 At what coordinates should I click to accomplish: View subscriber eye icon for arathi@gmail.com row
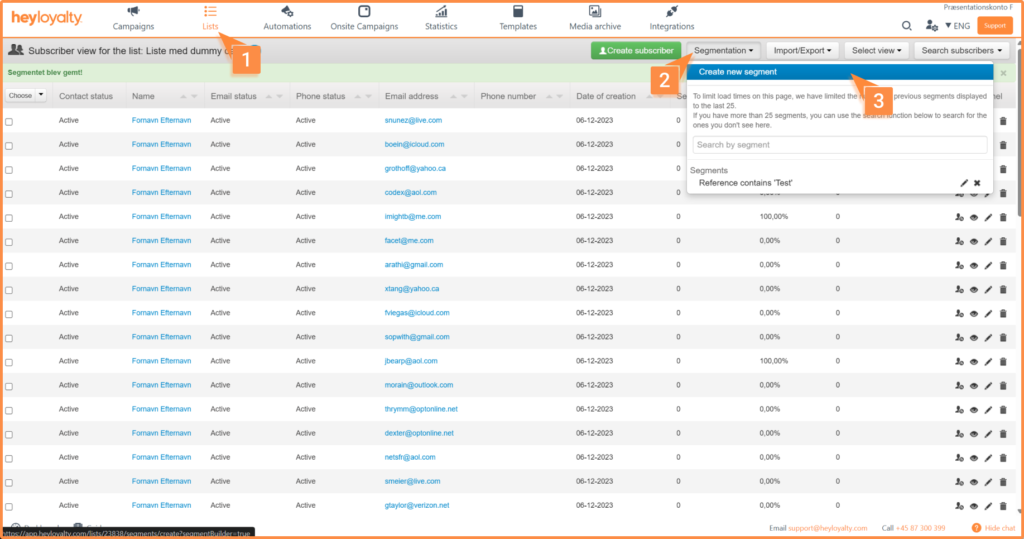point(974,265)
